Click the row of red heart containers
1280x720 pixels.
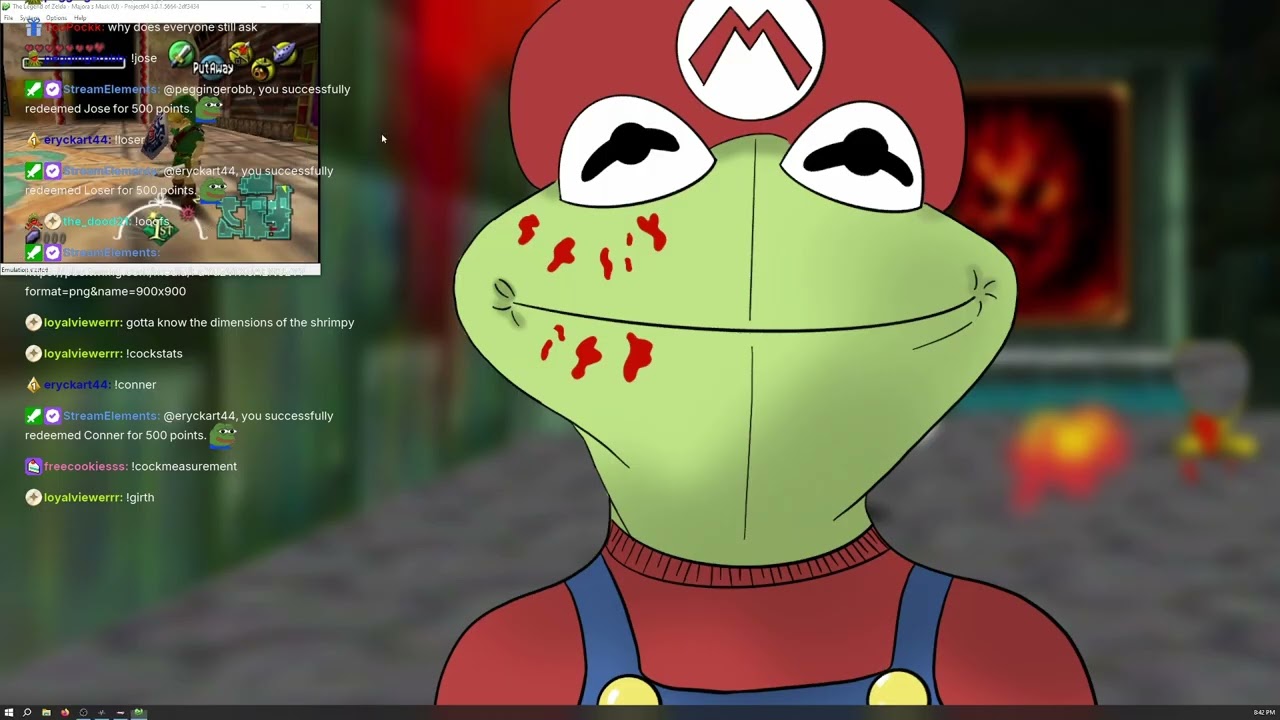point(64,48)
